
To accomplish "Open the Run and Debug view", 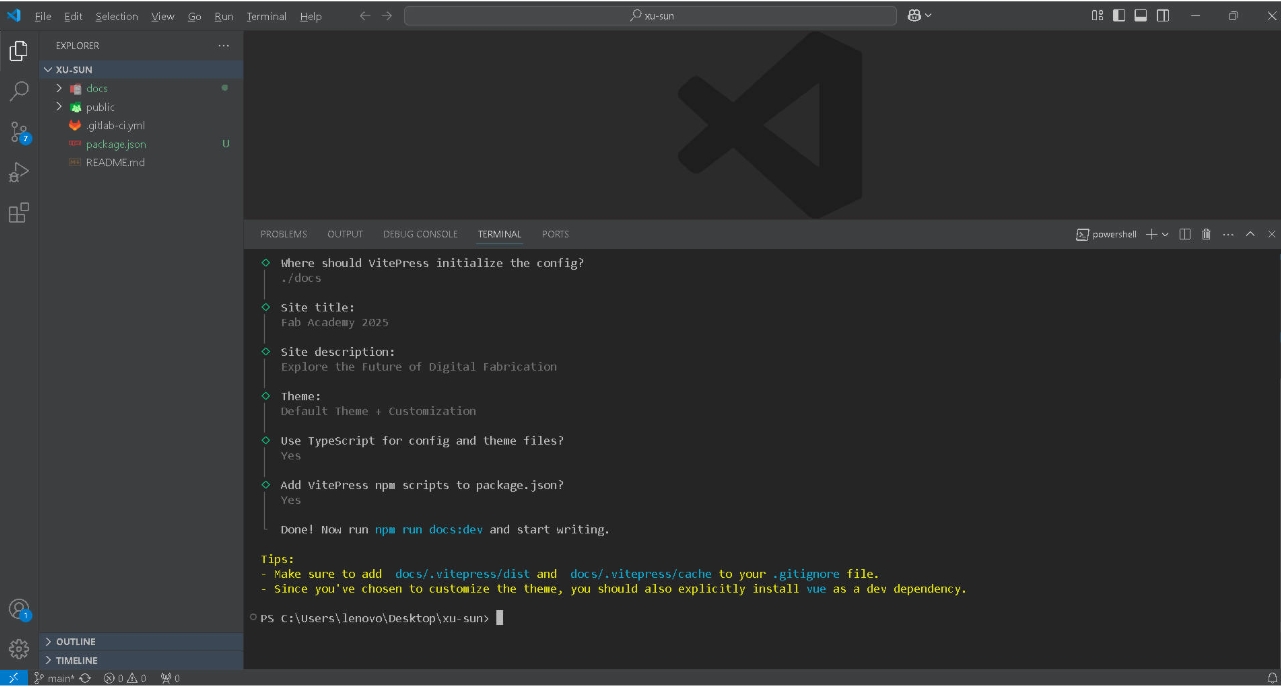I will click(x=19, y=173).
